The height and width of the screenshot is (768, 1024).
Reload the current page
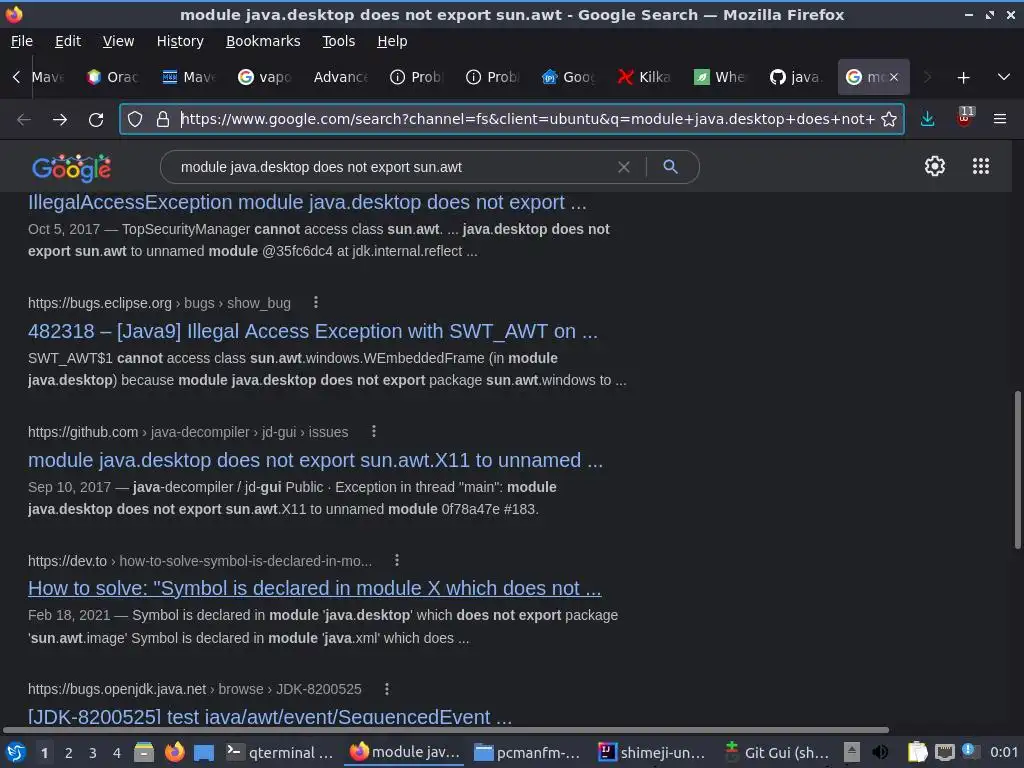(x=96, y=120)
